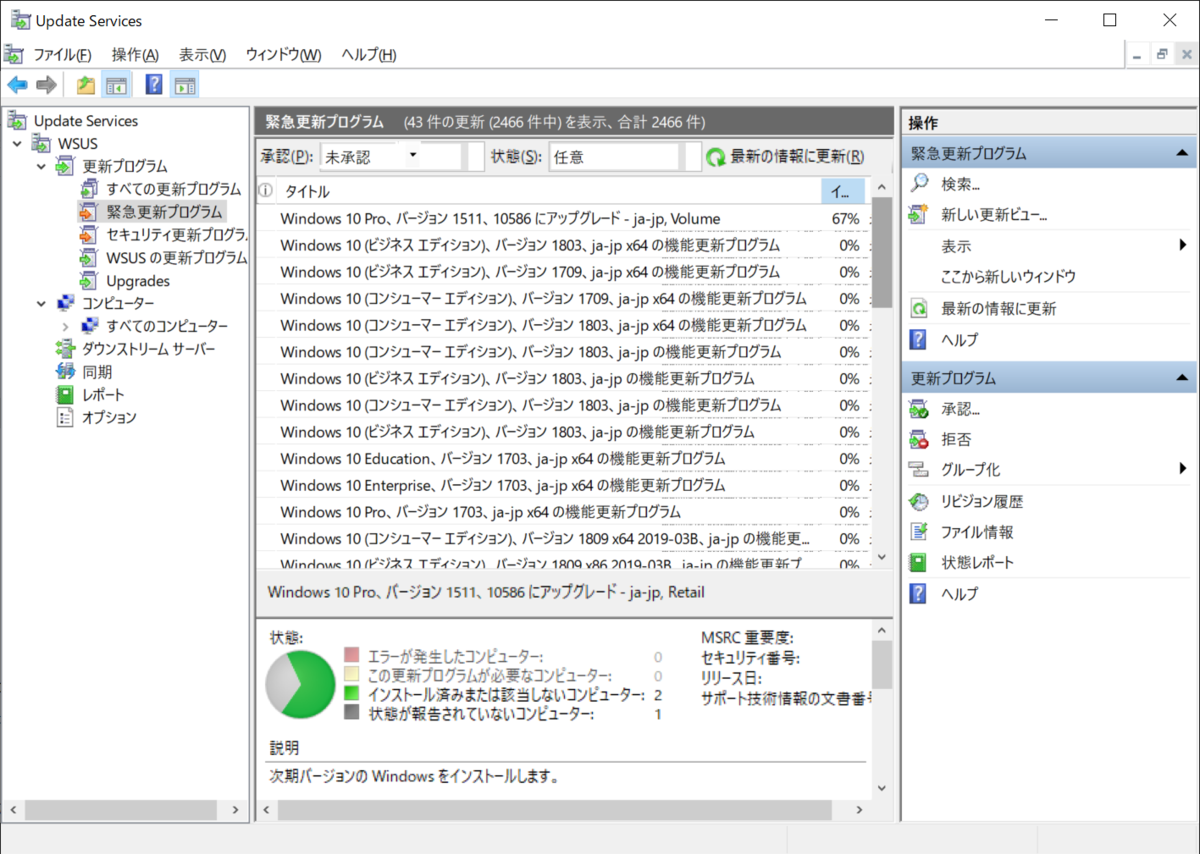1200x854 pixels.
Task: Click the gray unreported-computers legend swatch
Action: click(x=351, y=712)
